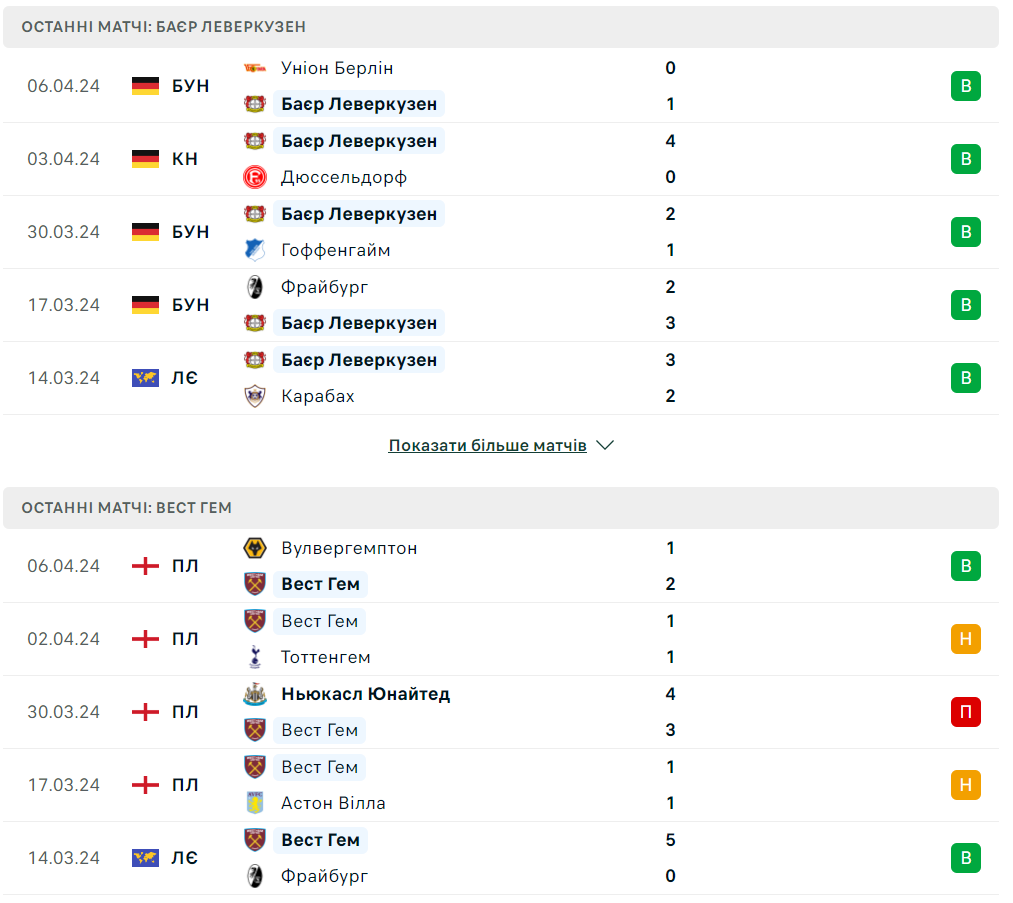
Task: Click the Wolverhampton wolf logo
Action: coord(255,548)
